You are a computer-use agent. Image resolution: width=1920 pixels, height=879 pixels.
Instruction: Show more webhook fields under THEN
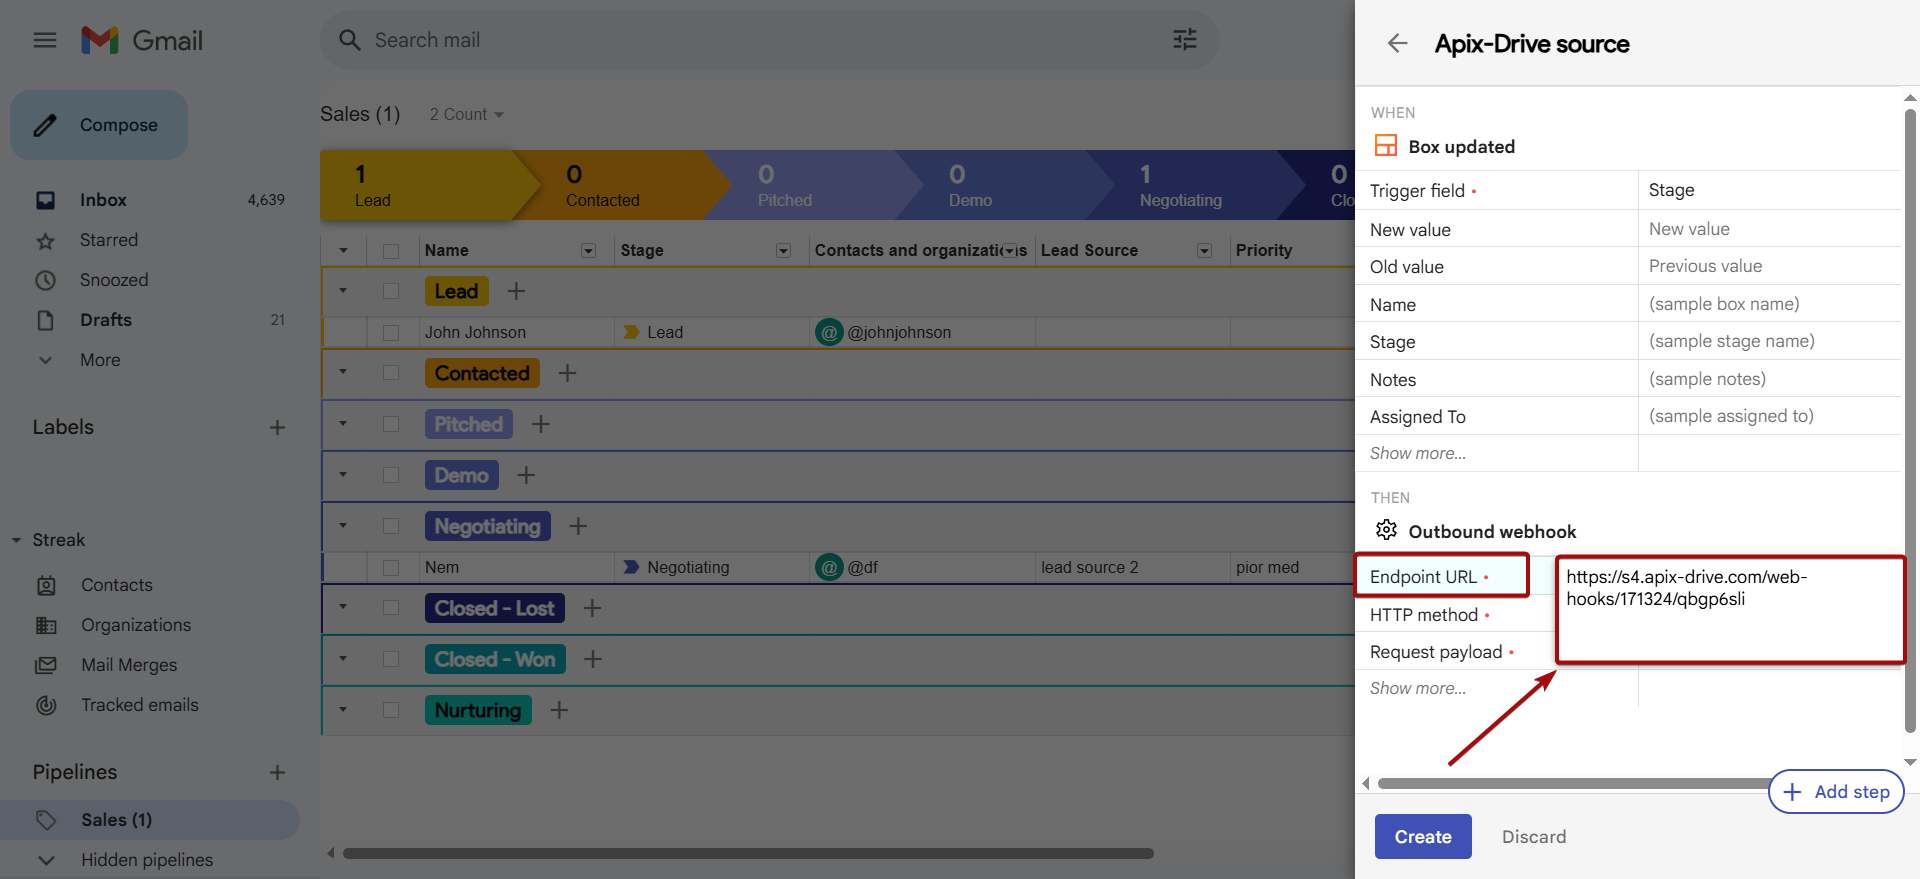[1418, 688]
